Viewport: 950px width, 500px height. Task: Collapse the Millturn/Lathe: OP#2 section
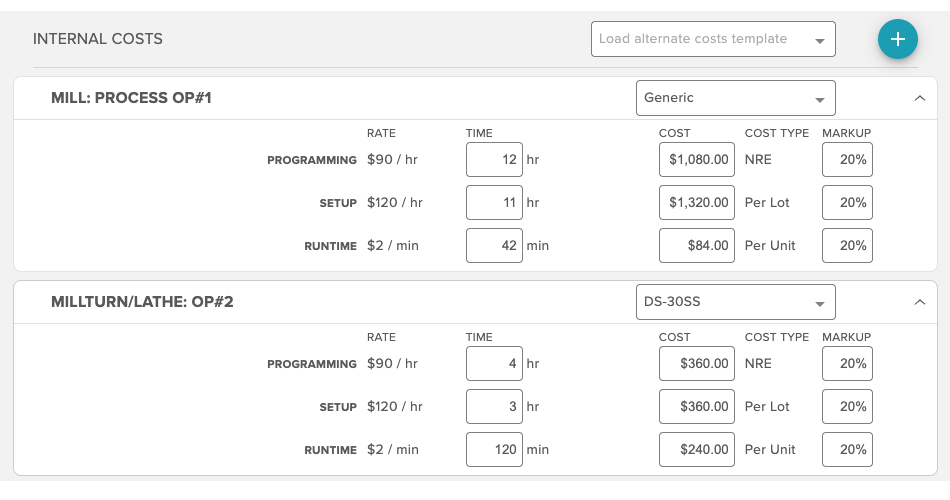point(919,302)
